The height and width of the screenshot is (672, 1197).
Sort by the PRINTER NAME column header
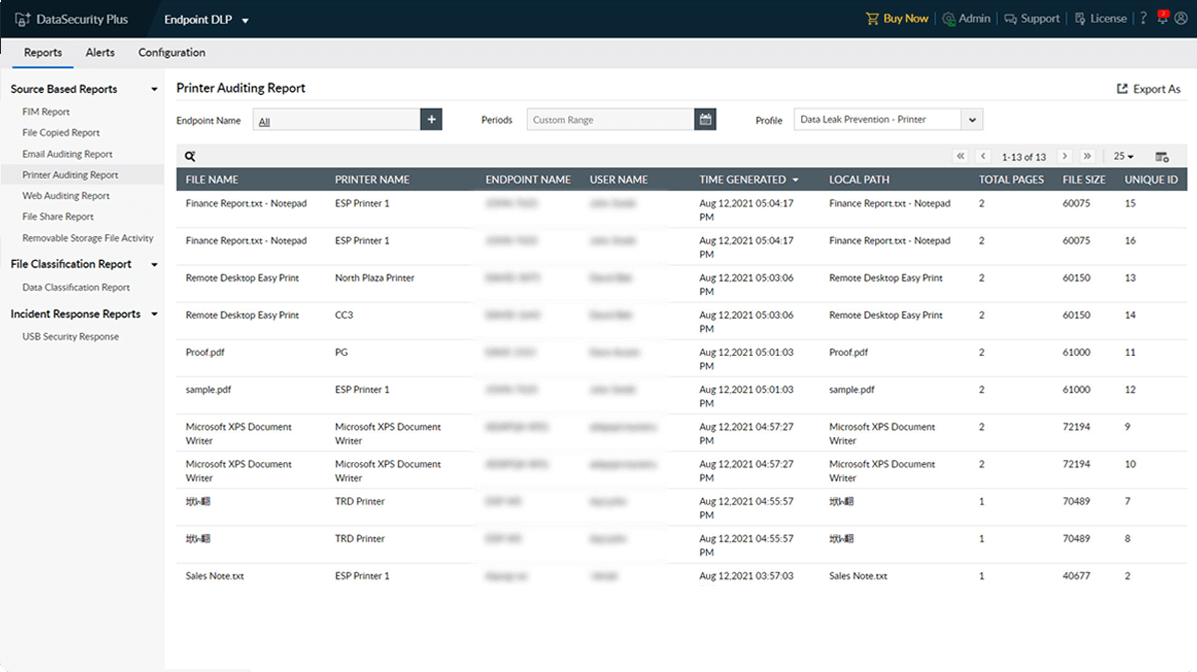coord(372,179)
